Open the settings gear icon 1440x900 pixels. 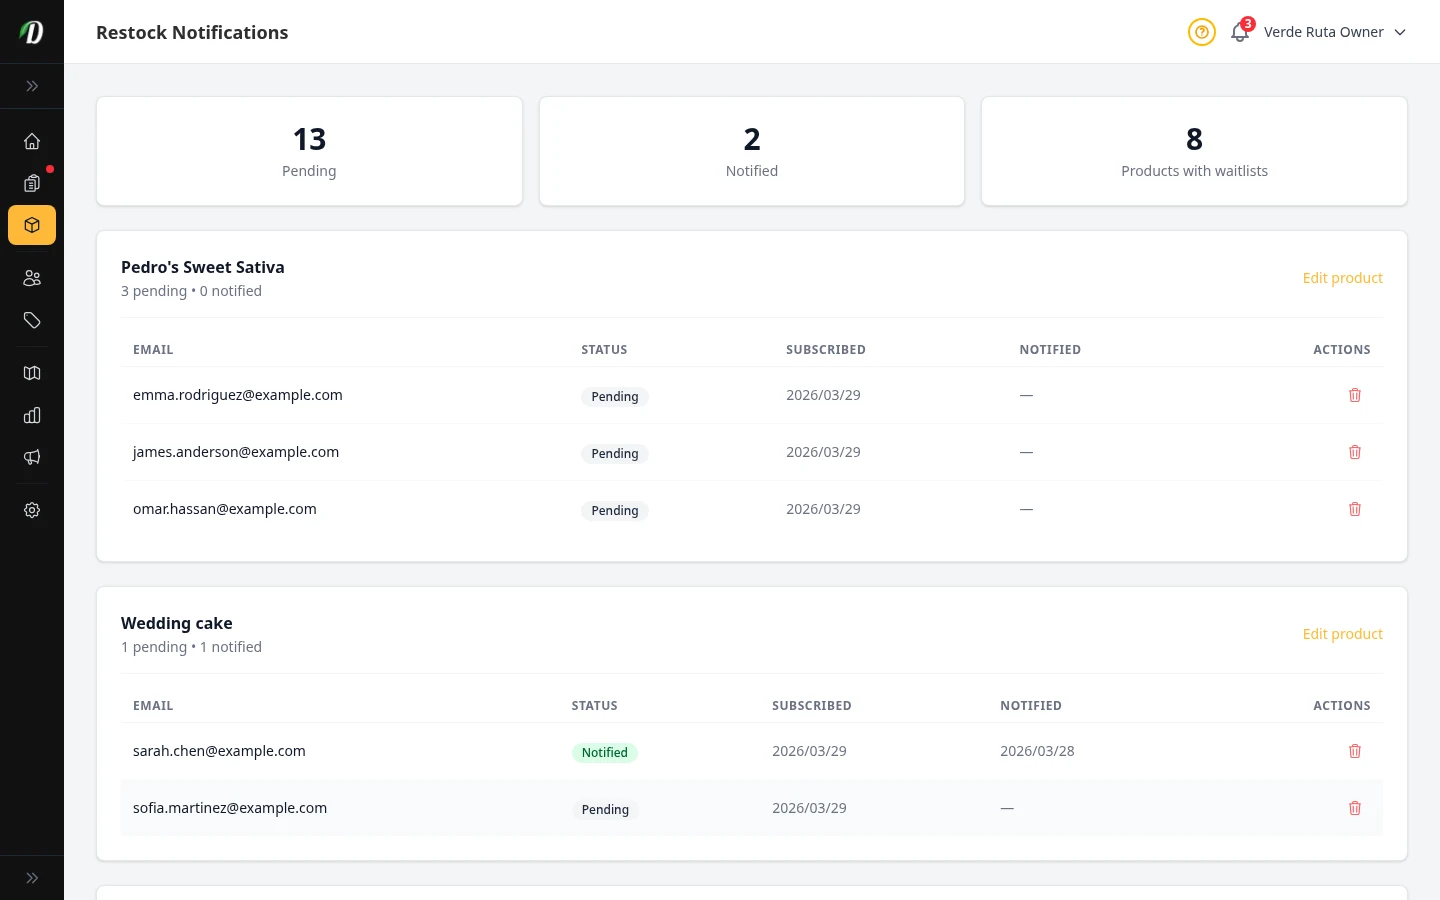[x=32, y=510]
